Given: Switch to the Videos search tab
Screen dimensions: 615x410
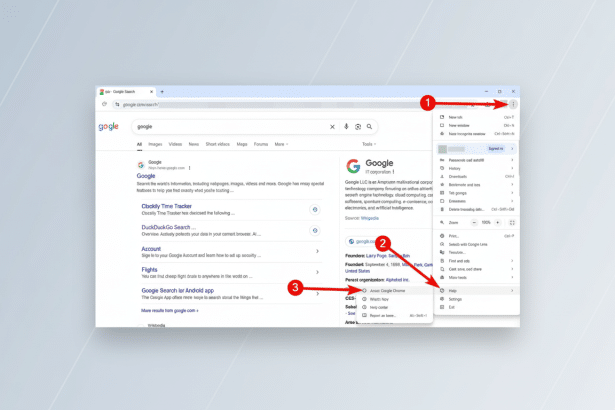Looking at the screenshot, I should pyautogui.click(x=175, y=144).
